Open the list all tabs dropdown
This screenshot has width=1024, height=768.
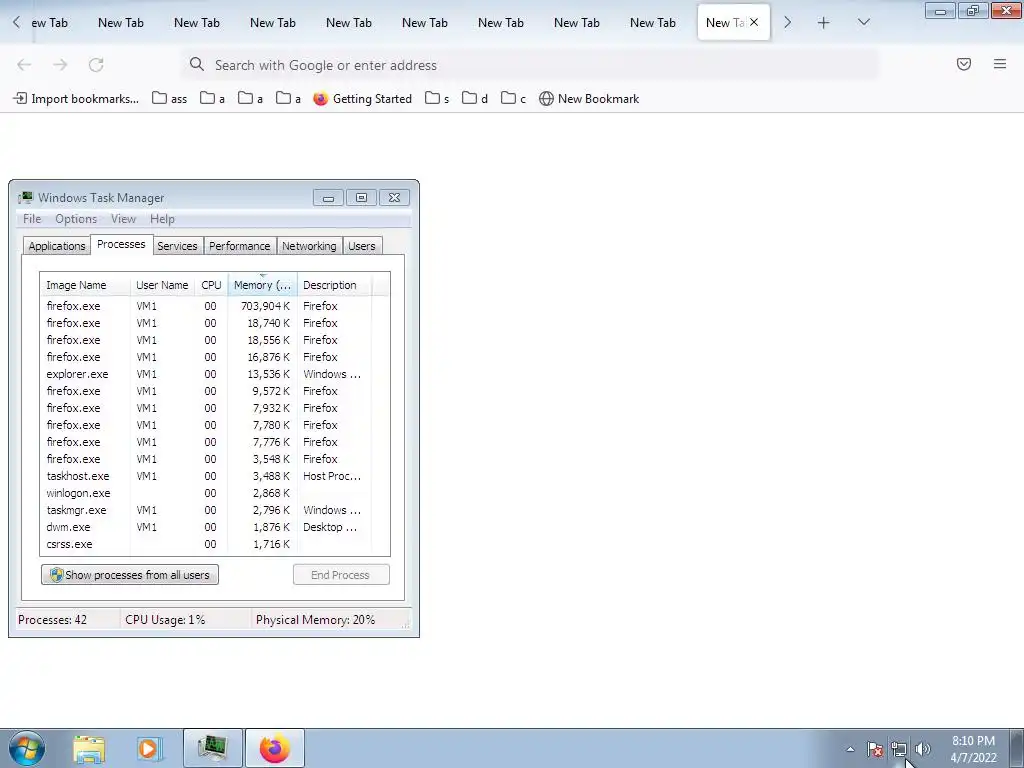(863, 23)
